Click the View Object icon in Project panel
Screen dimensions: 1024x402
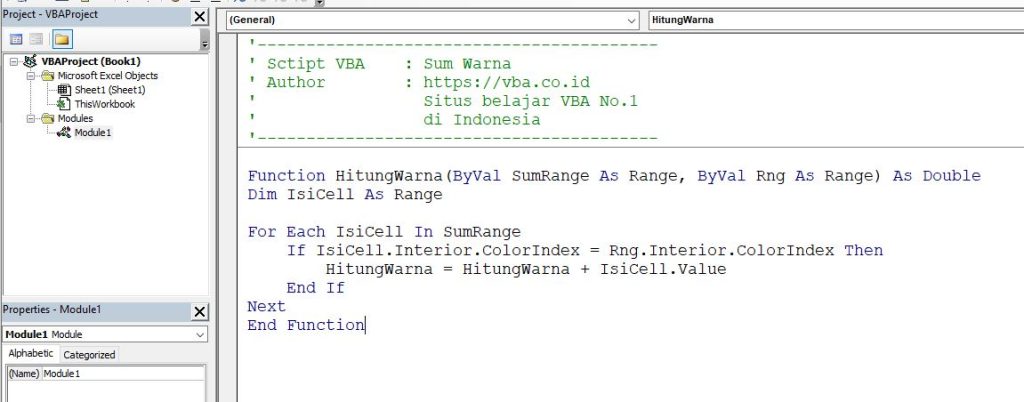pyautogui.click(x=36, y=39)
